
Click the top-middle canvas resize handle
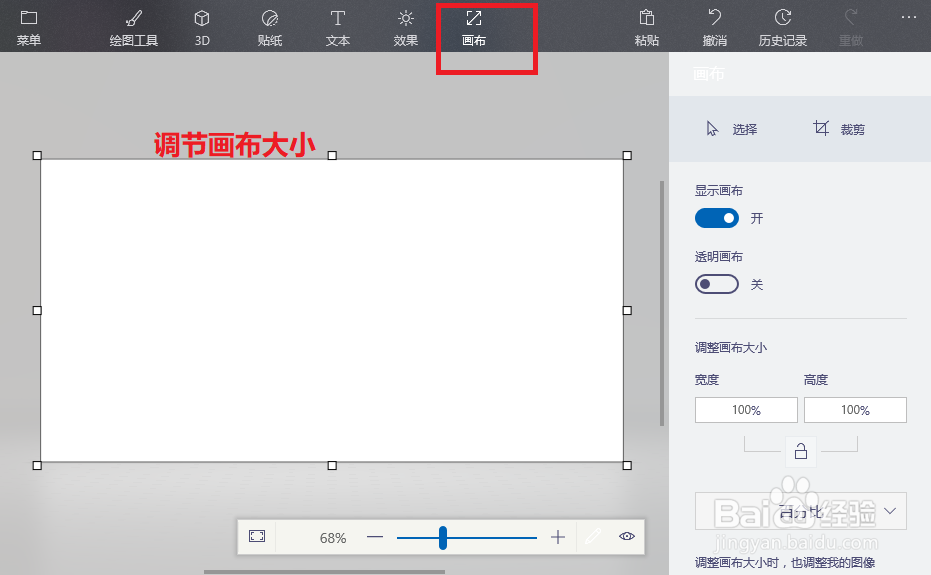(x=332, y=156)
